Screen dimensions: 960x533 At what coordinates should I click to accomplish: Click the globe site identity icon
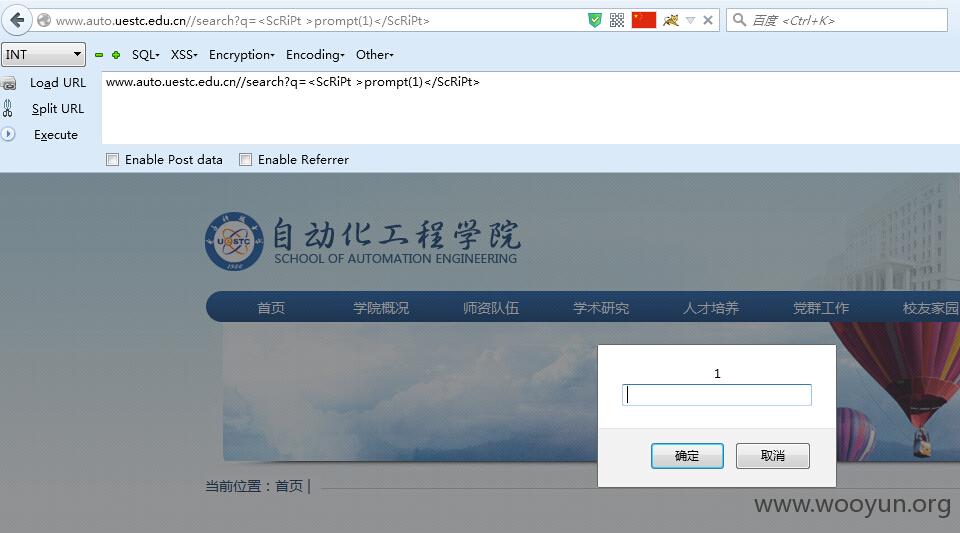pyautogui.click(x=44, y=20)
